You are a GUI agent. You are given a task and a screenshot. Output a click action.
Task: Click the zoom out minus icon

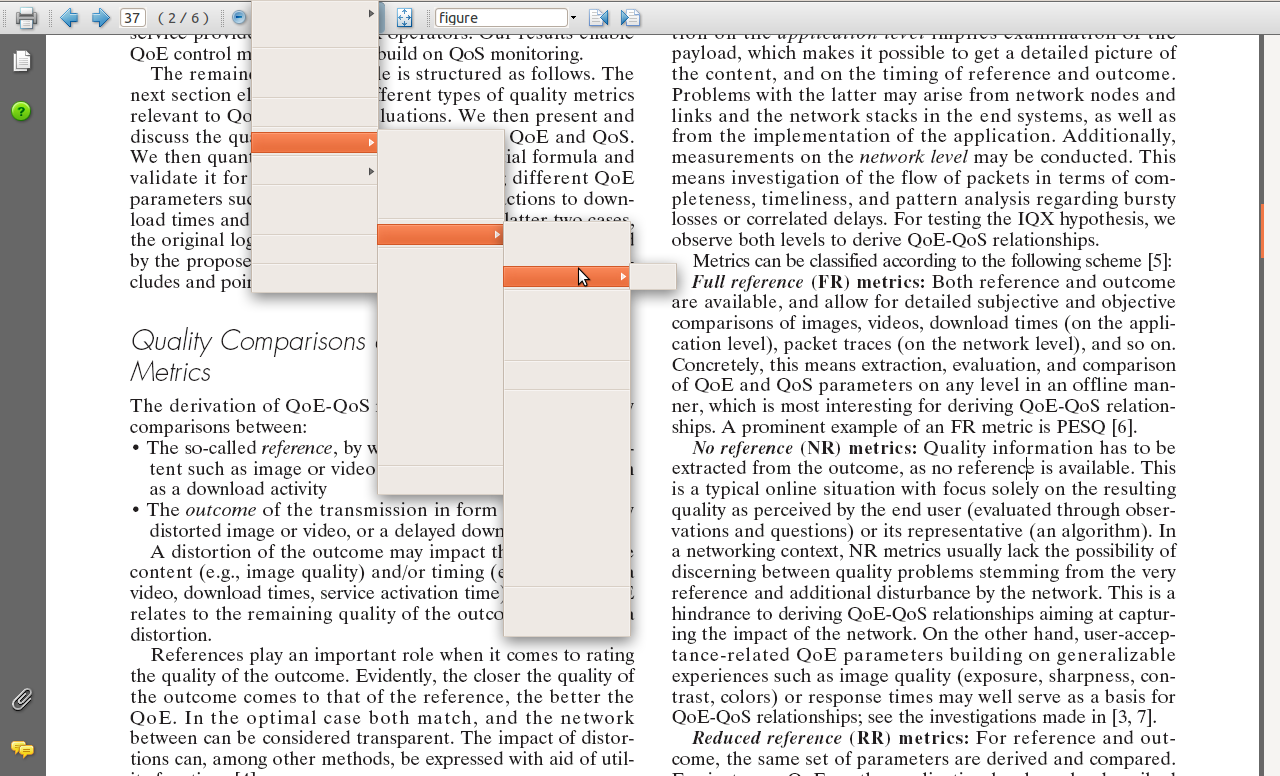[x=239, y=17]
